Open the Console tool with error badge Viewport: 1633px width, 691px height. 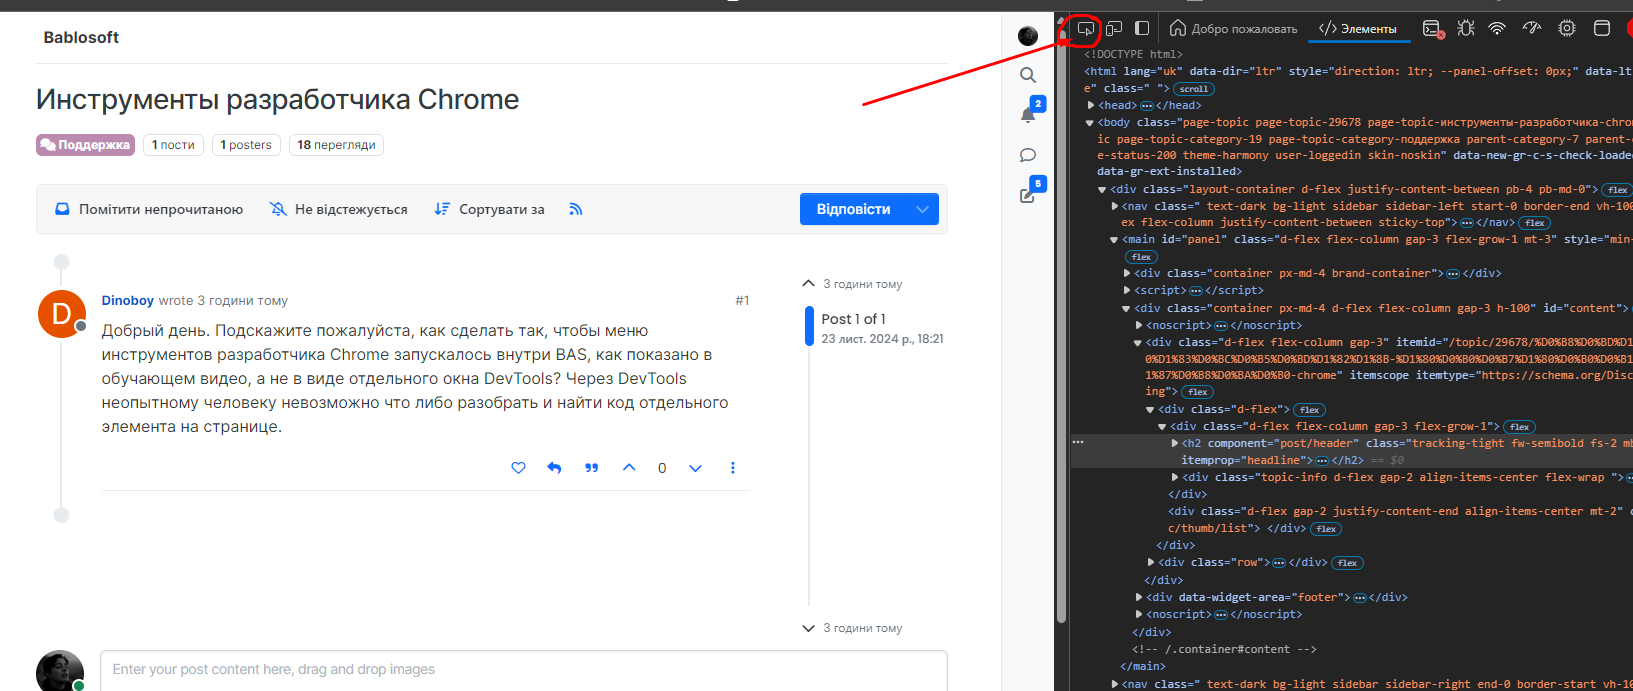1432,29
